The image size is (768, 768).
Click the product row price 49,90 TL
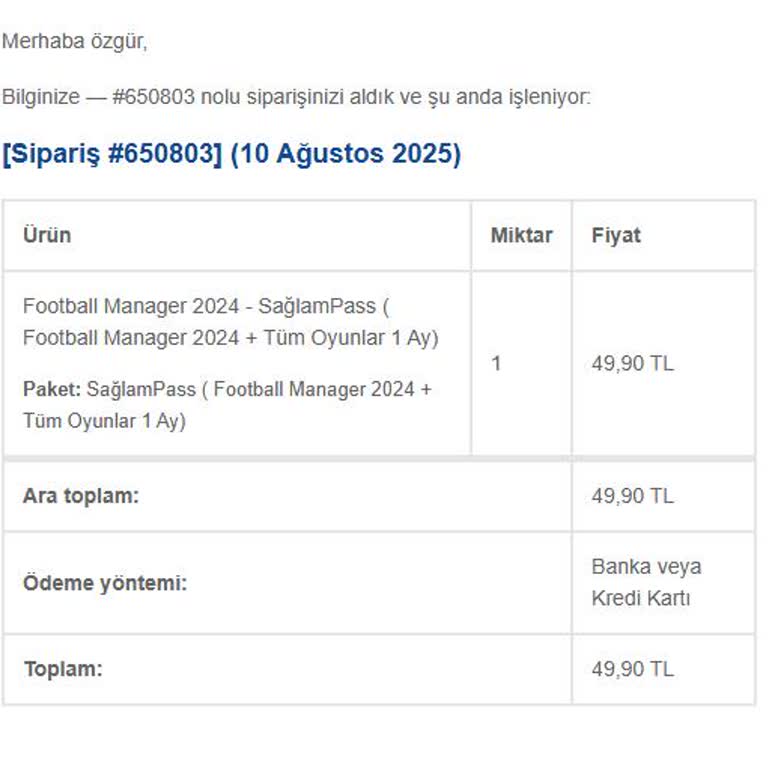(x=633, y=363)
